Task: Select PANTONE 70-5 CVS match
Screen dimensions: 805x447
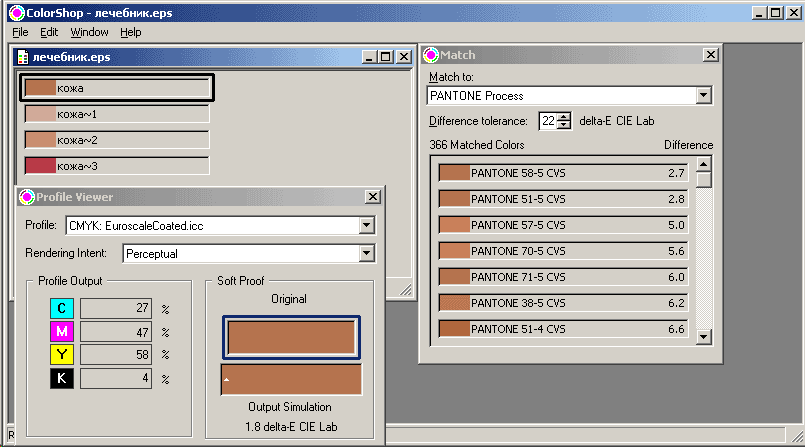Action: pos(563,251)
